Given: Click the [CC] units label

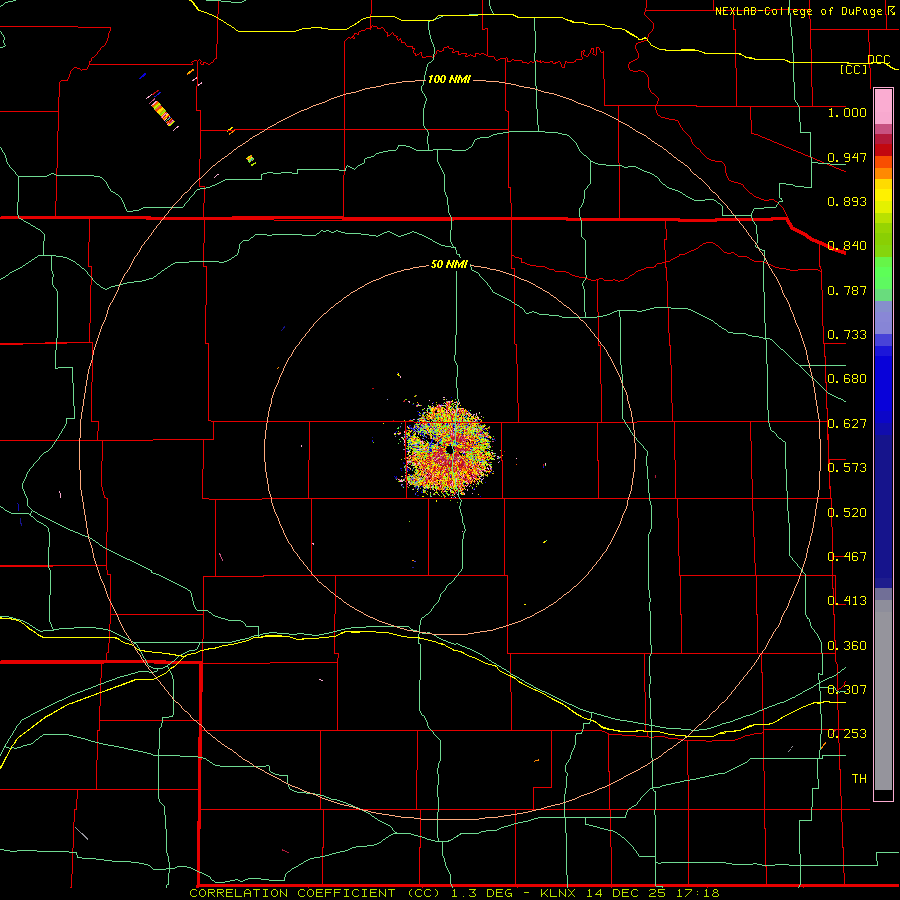Looking at the screenshot, I should 854,69.
